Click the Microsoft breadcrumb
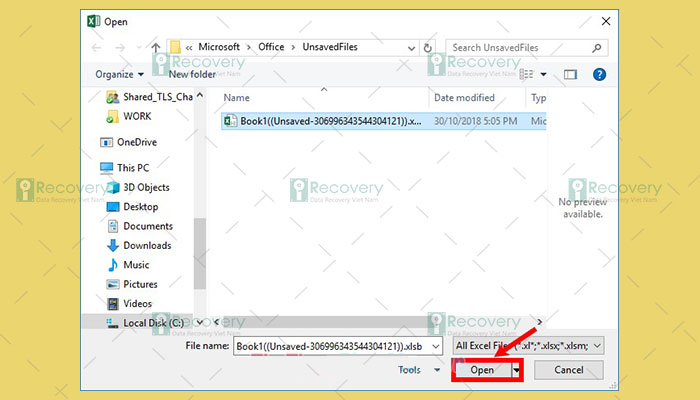This screenshot has width=700, height=400. (x=219, y=47)
